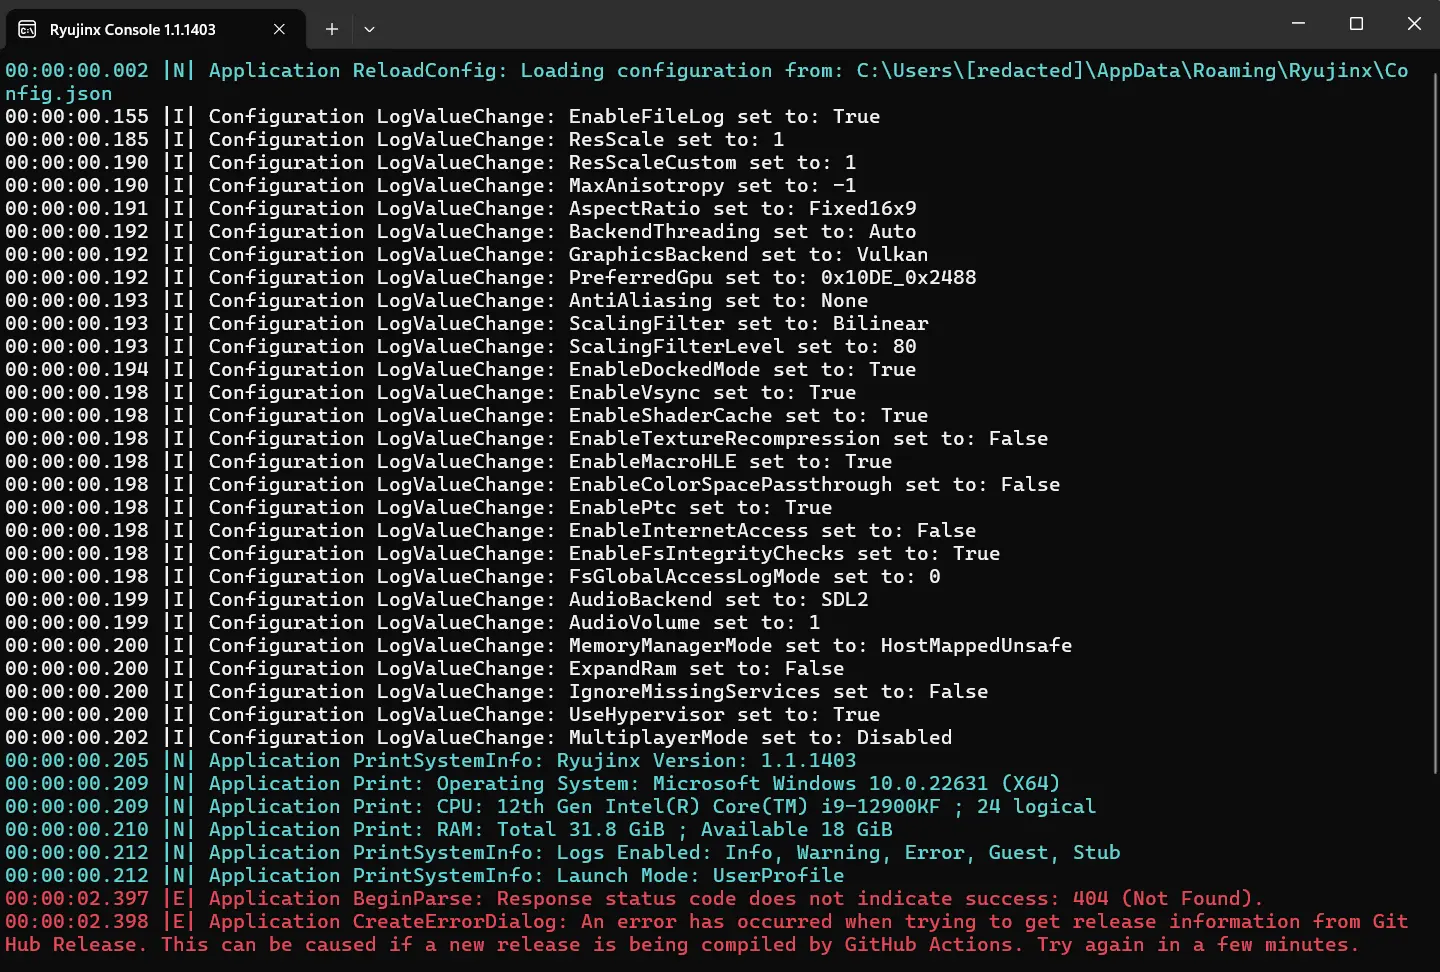Viewport: 1440px width, 972px height.
Task: Close the Ryujinx Console window
Action: tap(1413, 23)
